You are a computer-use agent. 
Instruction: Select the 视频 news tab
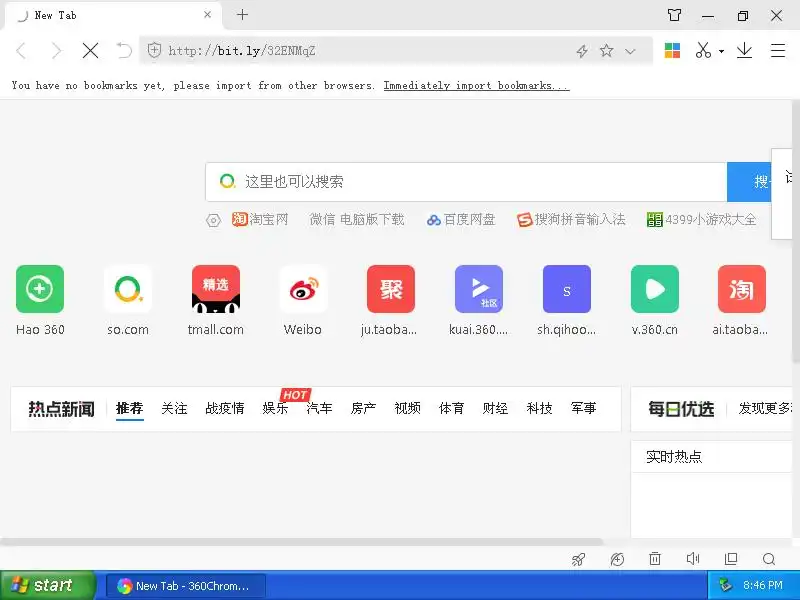point(407,408)
